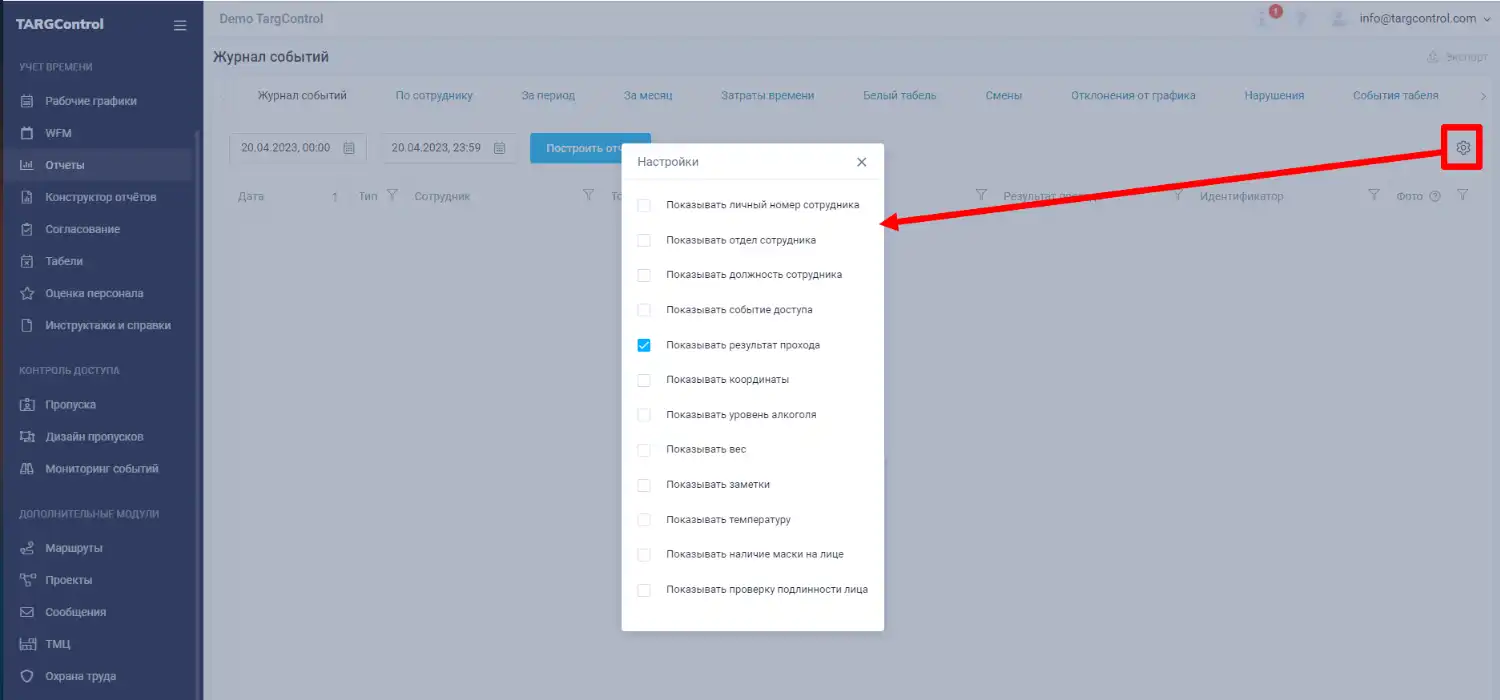Open the info@targcontrol.com account dropdown
The height and width of the screenshot is (700, 1500).
[1424, 19]
